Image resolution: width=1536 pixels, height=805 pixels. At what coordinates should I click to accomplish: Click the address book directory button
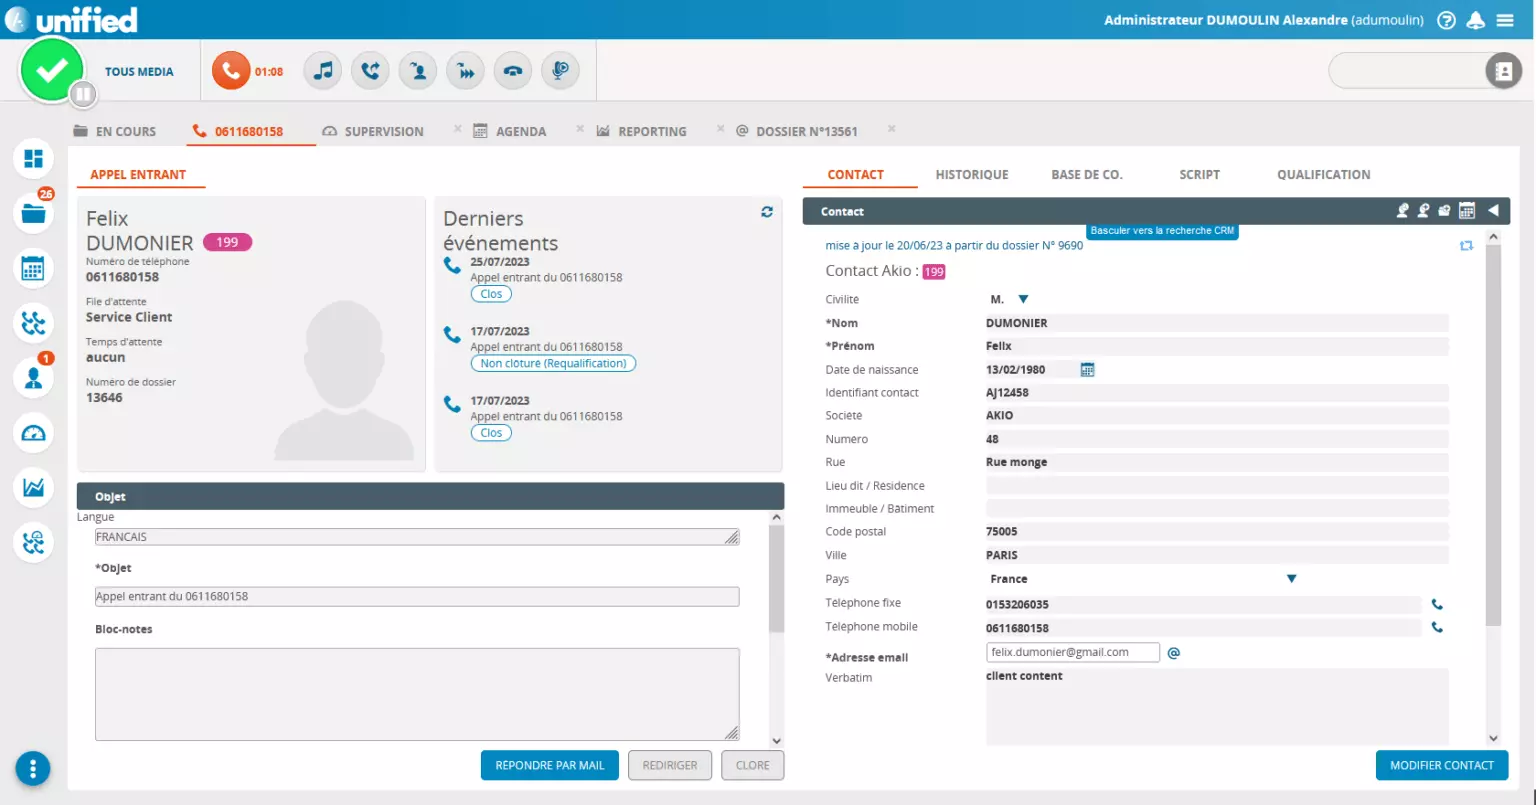(x=1502, y=71)
